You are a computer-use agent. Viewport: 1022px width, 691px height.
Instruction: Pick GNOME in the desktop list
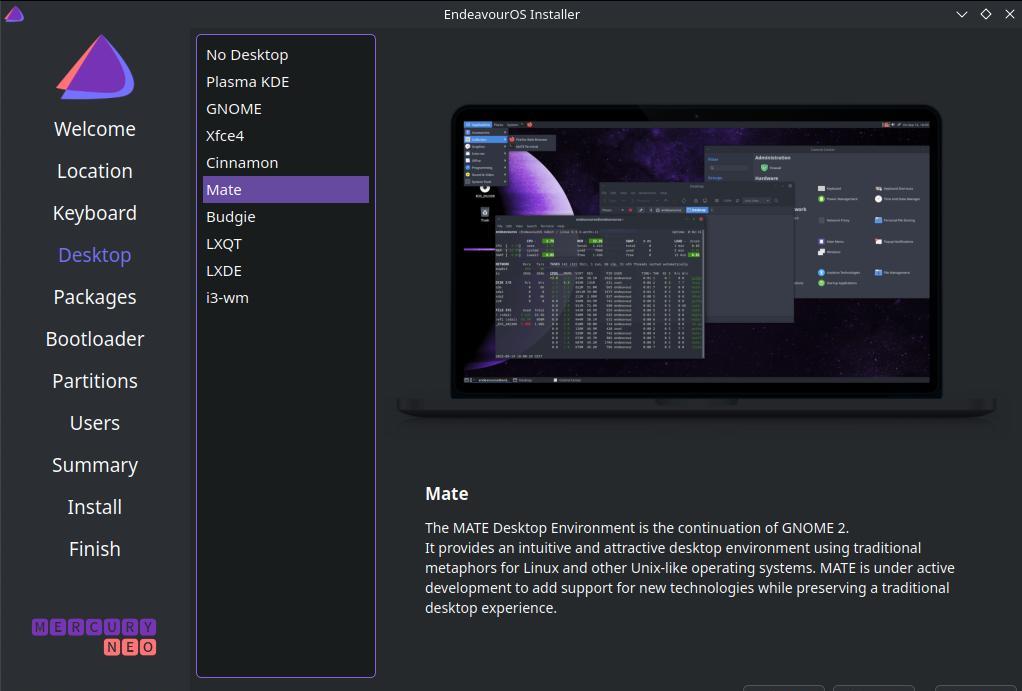(x=285, y=109)
